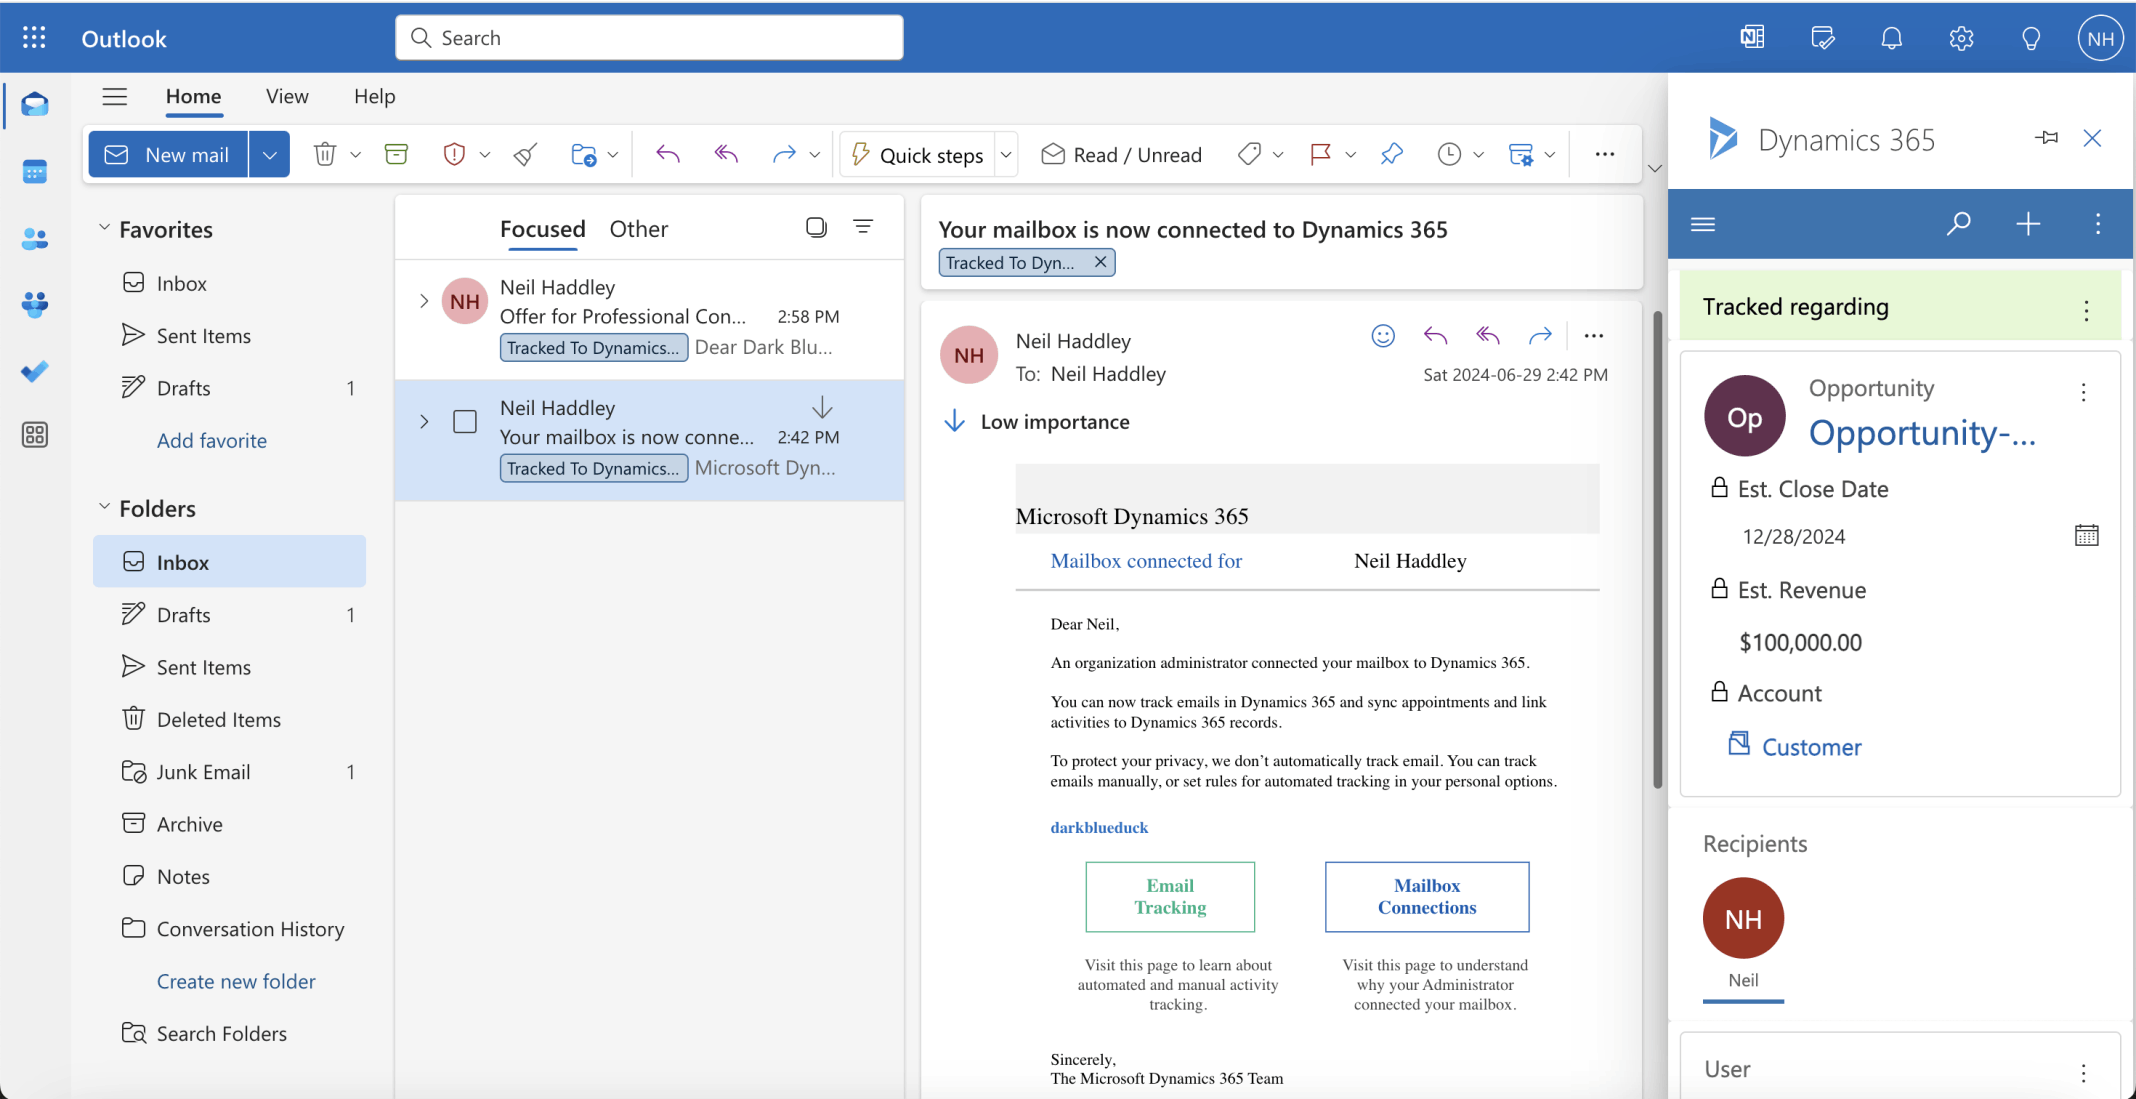
Task: Archive the email with the archive icon
Action: pyautogui.click(x=396, y=154)
